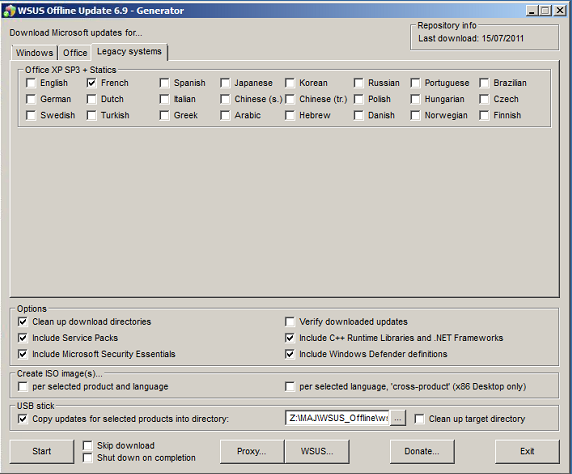Enable Hebrew language checkbox
Screen dimensions: 572x474
(290, 115)
